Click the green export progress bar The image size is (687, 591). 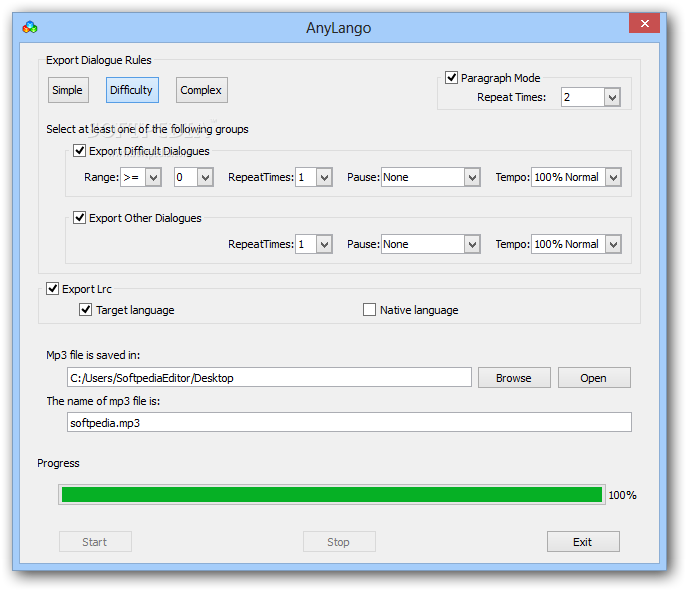click(332, 495)
